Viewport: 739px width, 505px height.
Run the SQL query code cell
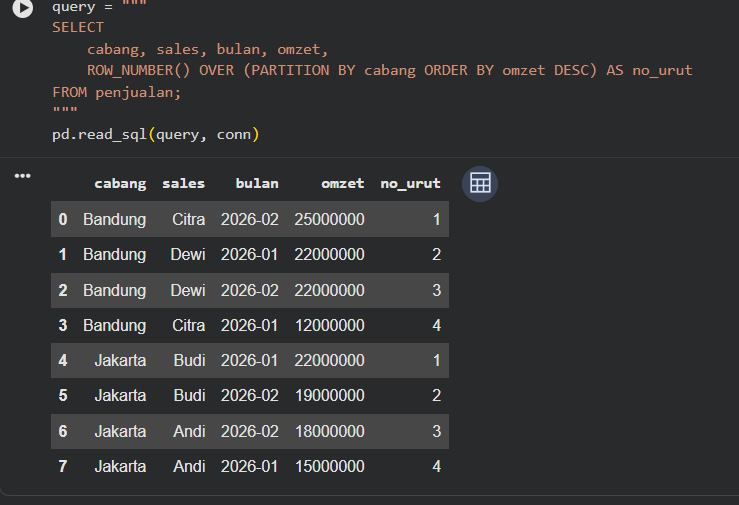(x=23, y=8)
